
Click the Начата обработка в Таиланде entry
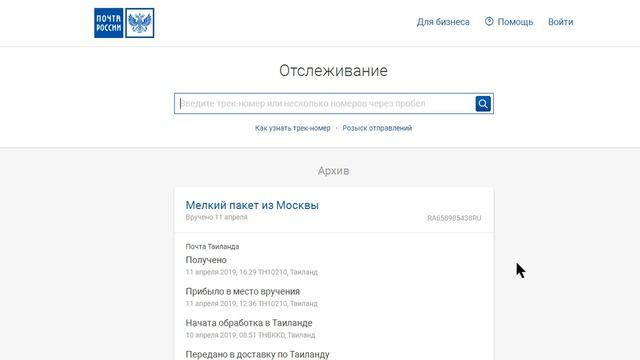tap(249, 323)
